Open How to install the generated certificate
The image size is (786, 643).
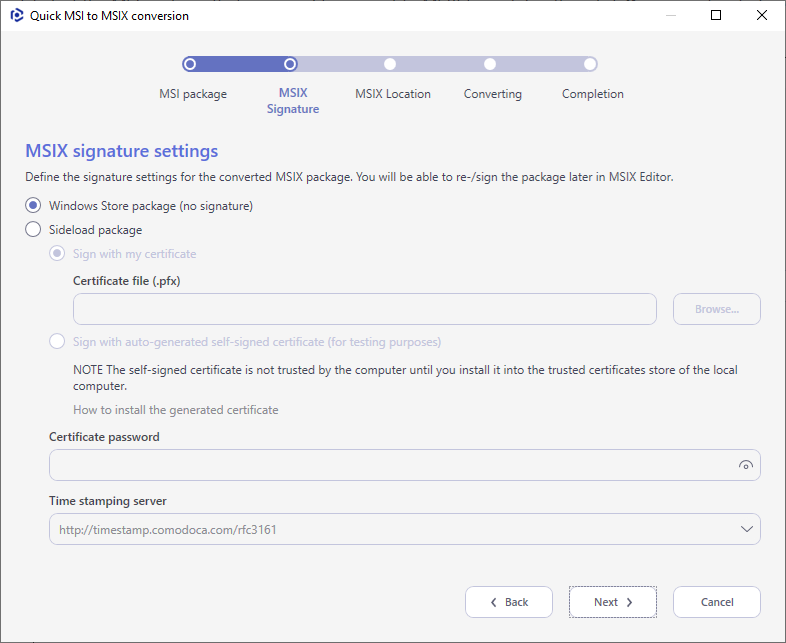175,410
